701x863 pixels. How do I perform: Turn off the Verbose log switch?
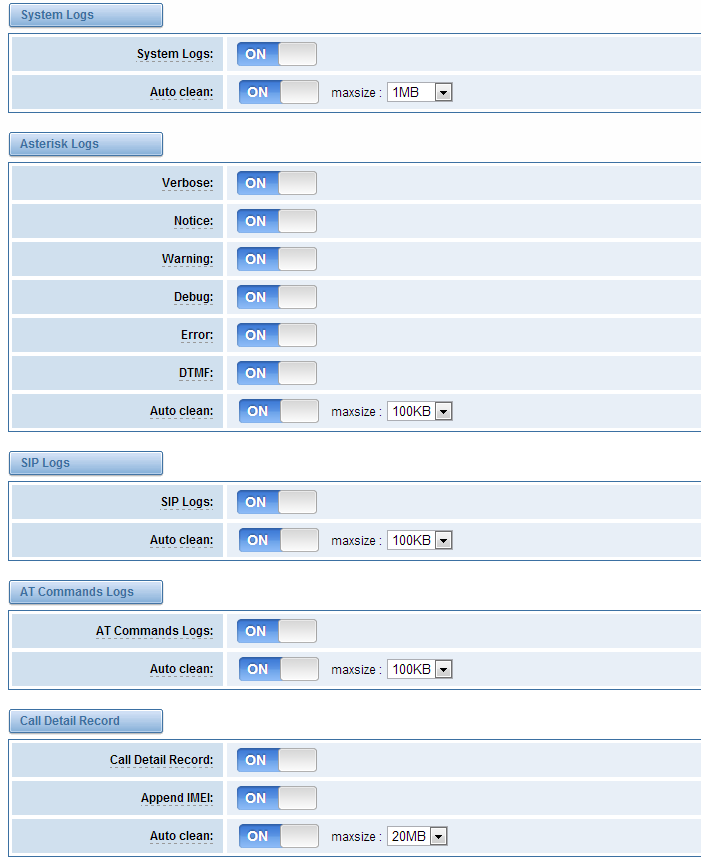[x=277, y=183]
